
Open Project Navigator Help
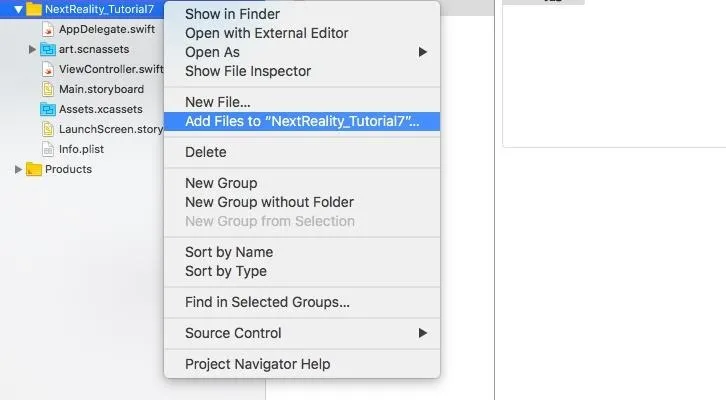tap(257, 364)
